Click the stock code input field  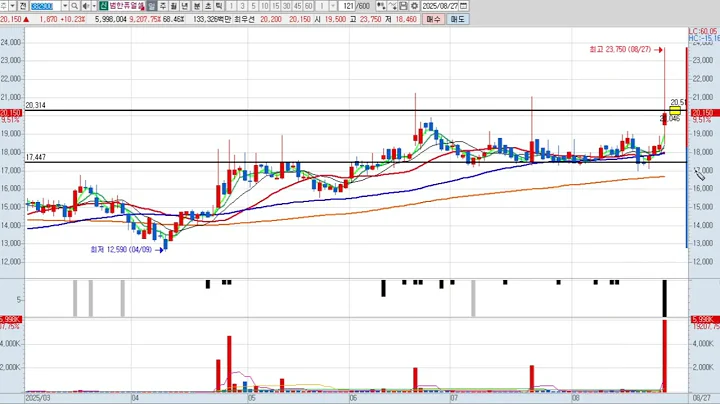45,6
